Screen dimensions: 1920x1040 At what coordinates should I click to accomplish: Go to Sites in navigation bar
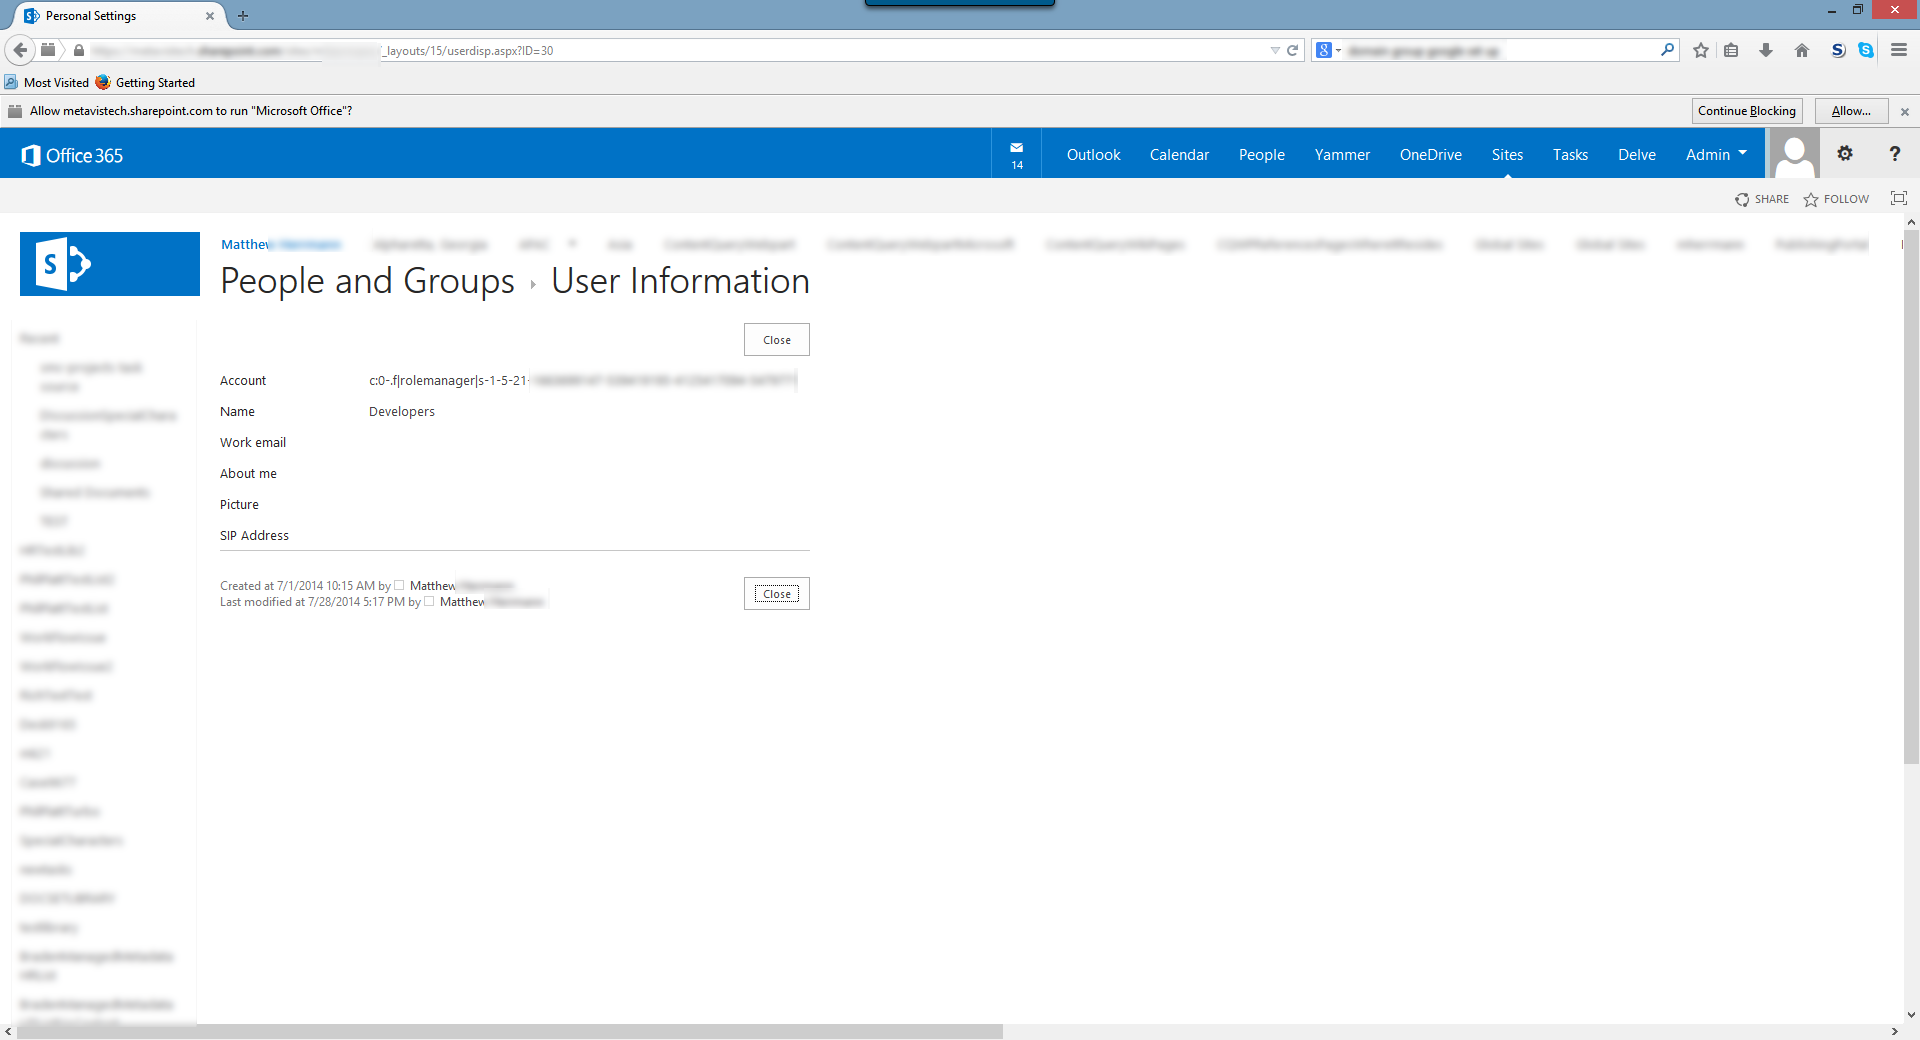[1507, 154]
